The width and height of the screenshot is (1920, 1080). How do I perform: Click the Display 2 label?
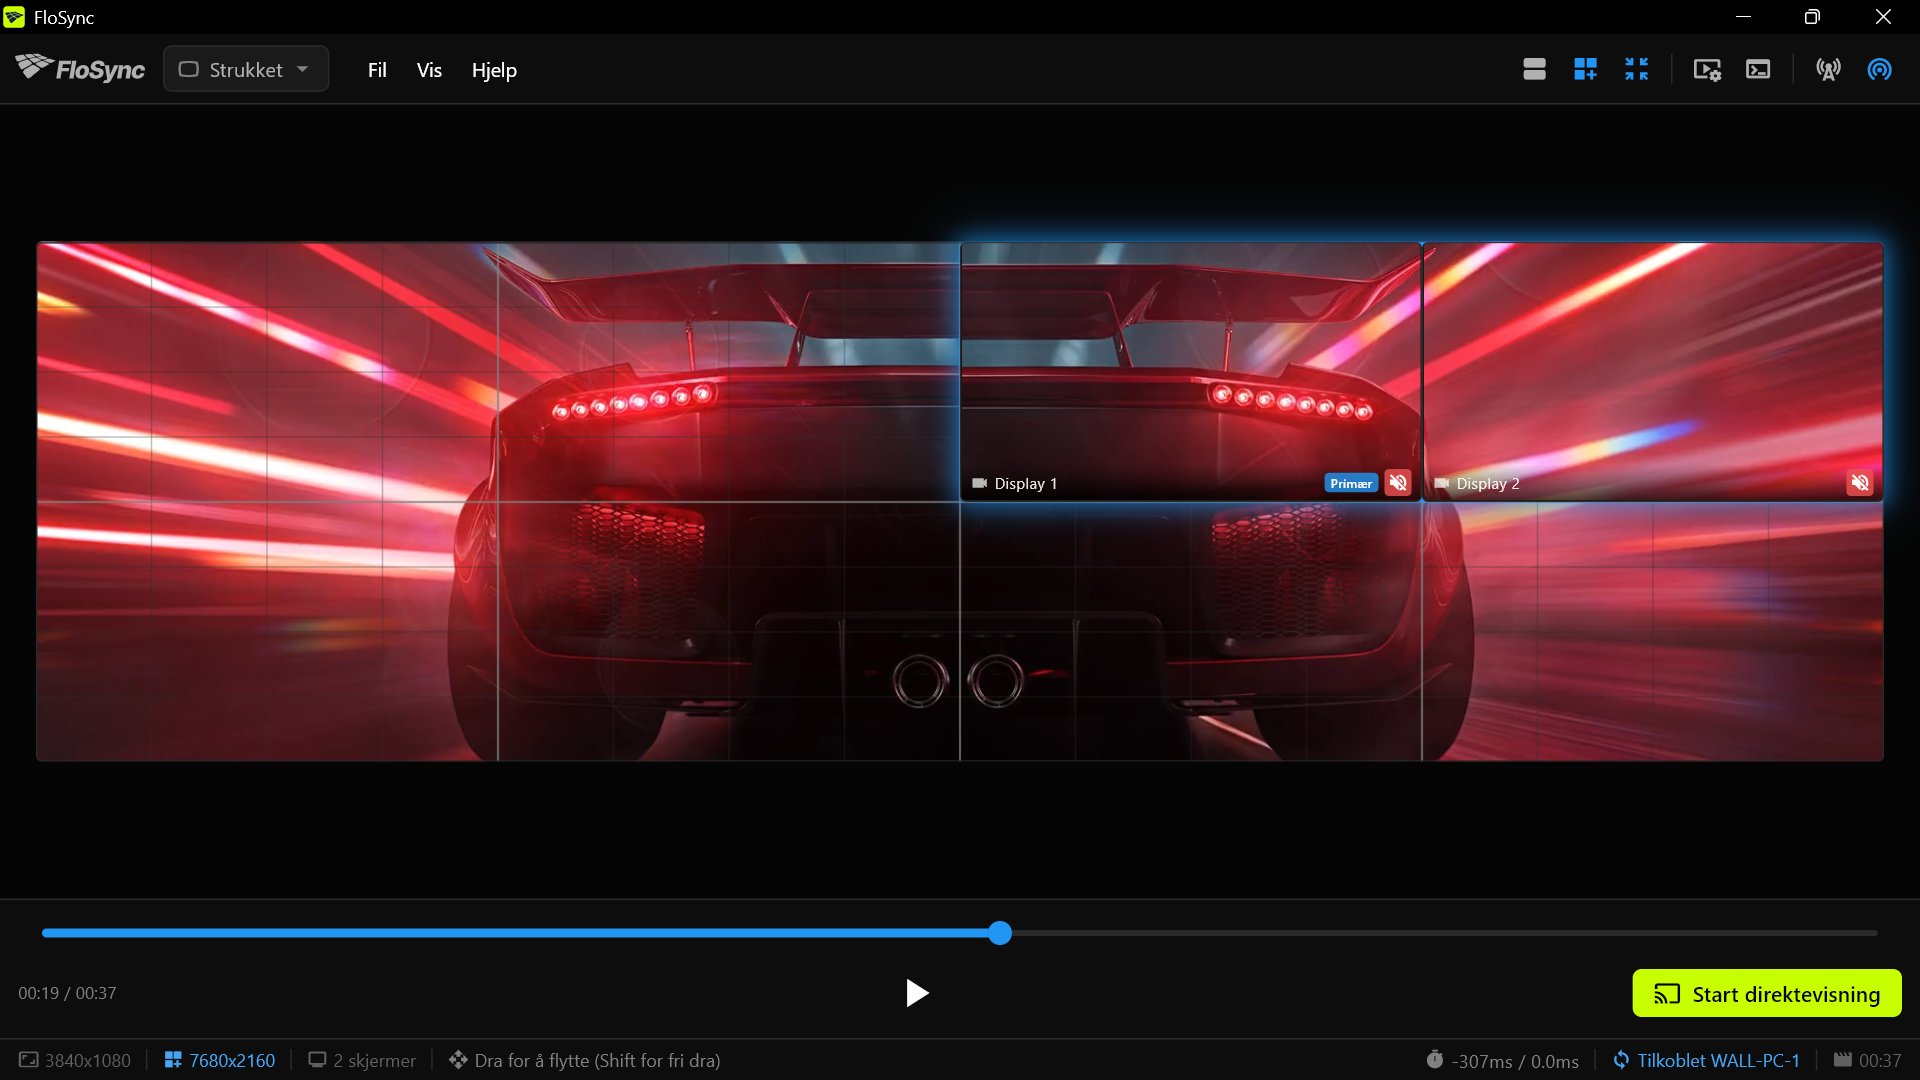pos(1488,484)
